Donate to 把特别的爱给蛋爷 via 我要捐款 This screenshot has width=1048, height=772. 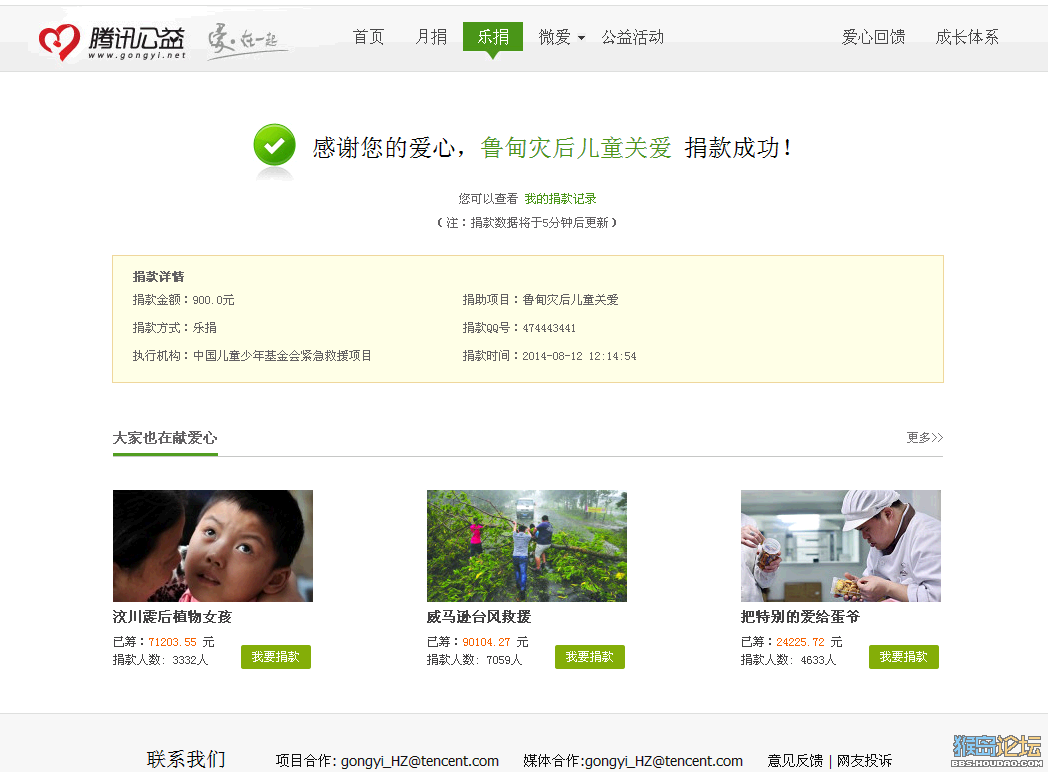pos(904,657)
